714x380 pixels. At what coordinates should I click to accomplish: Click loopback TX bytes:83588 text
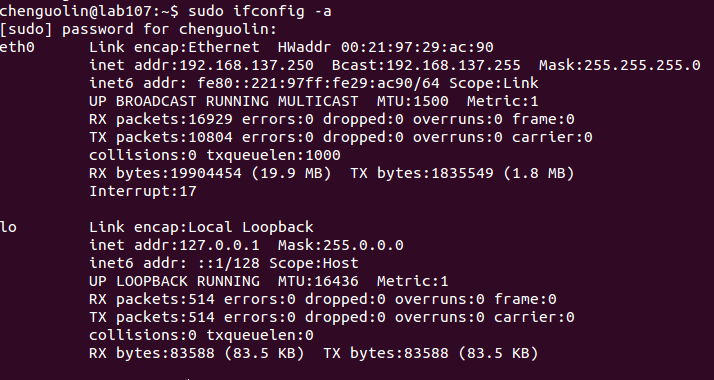tap(386, 353)
